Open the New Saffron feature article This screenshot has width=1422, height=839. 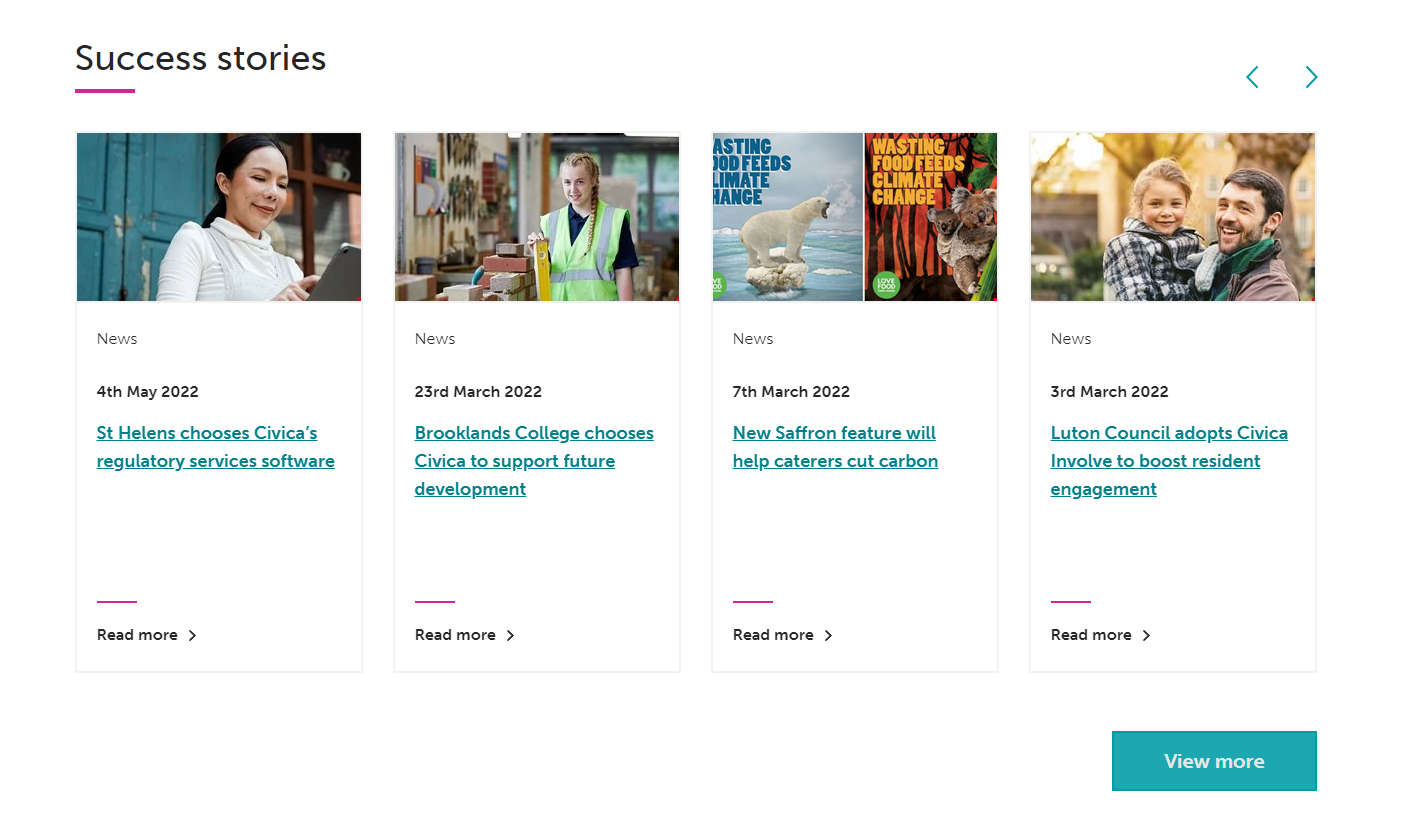click(x=834, y=446)
